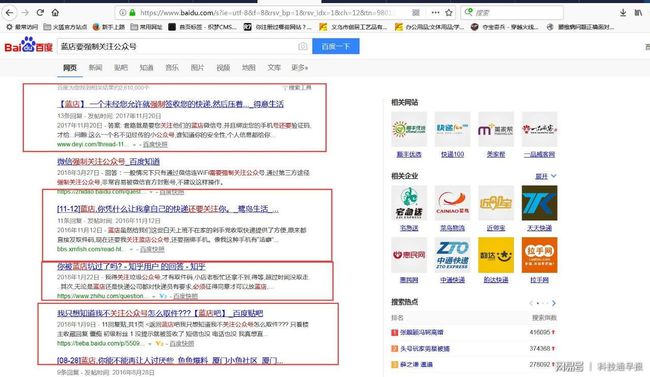Image resolution: width=650 pixels, height=377 pixels.
Task: Open 百度快照 for the www.deyi.com result
Action: [x=155, y=145]
